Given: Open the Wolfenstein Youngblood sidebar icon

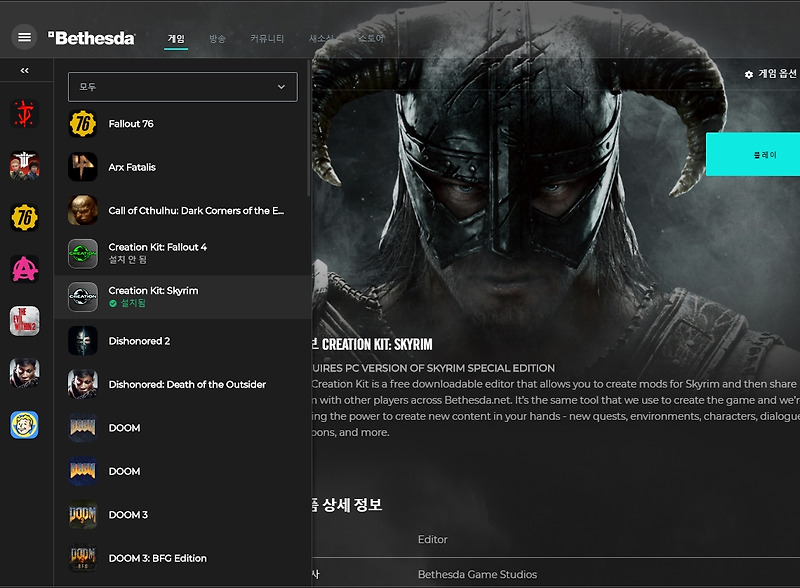Looking at the screenshot, I should click(x=24, y=166).
